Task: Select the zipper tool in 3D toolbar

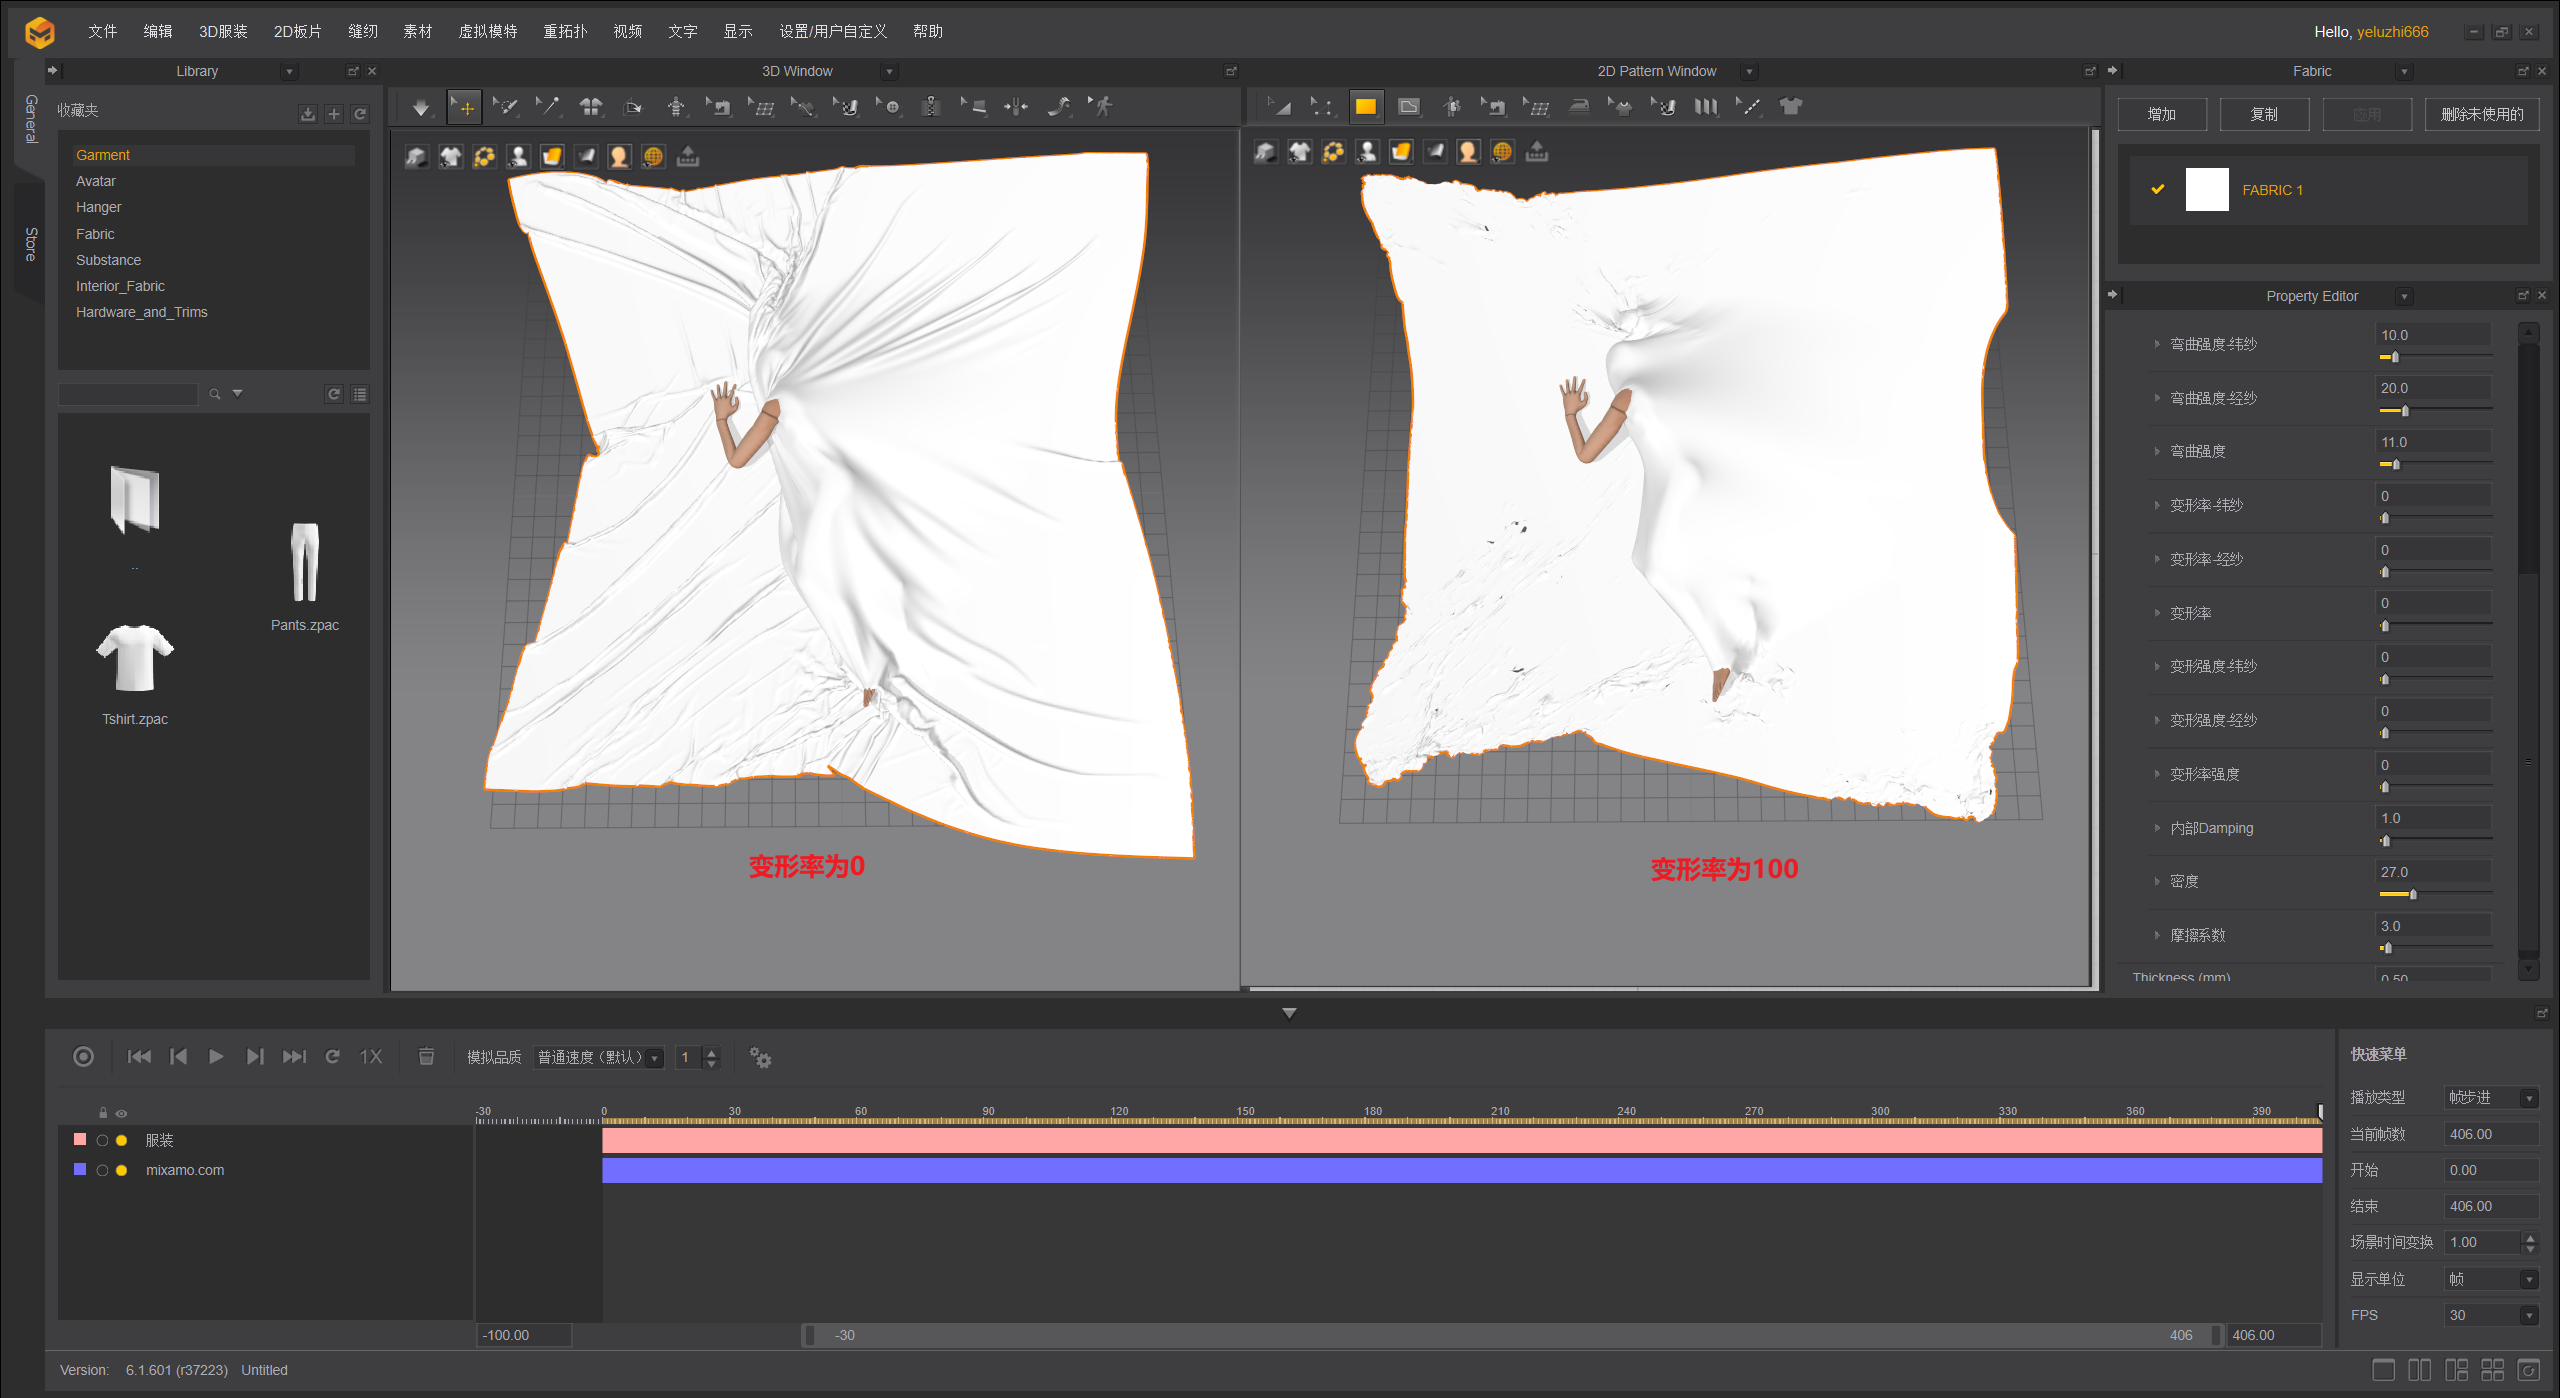Action: (x=931, y=107)
